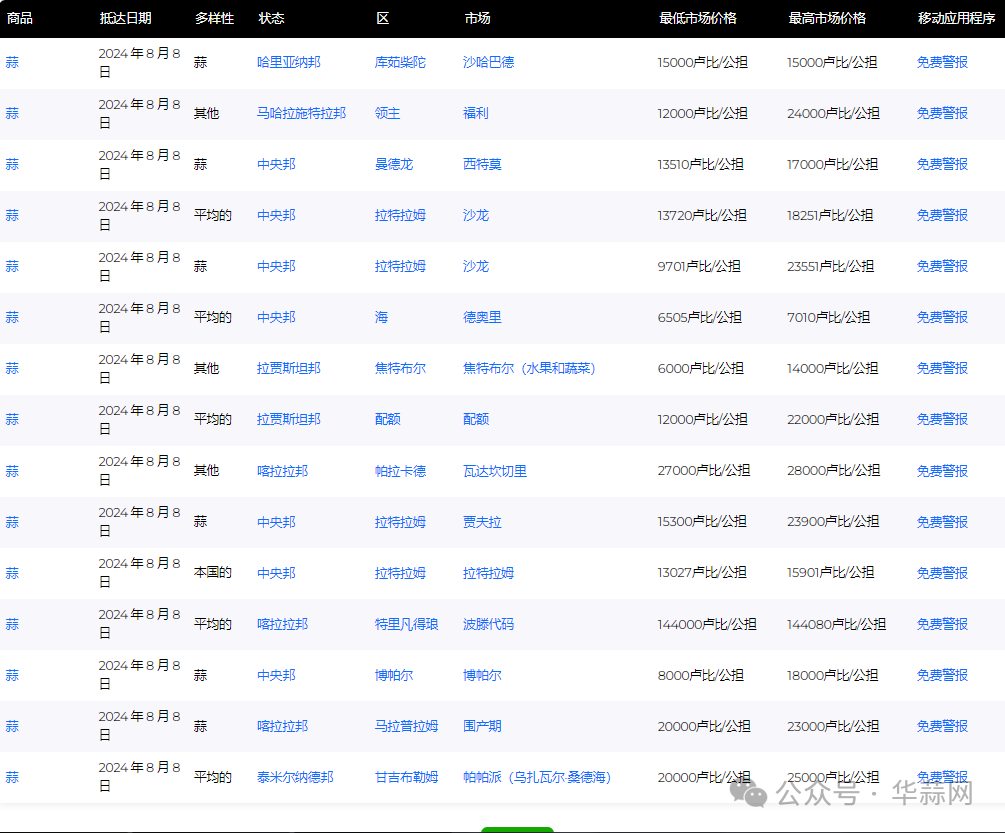Click the 最低市场价格 column header
Viewport: 1005px width, 833px height.
(698, 18)
